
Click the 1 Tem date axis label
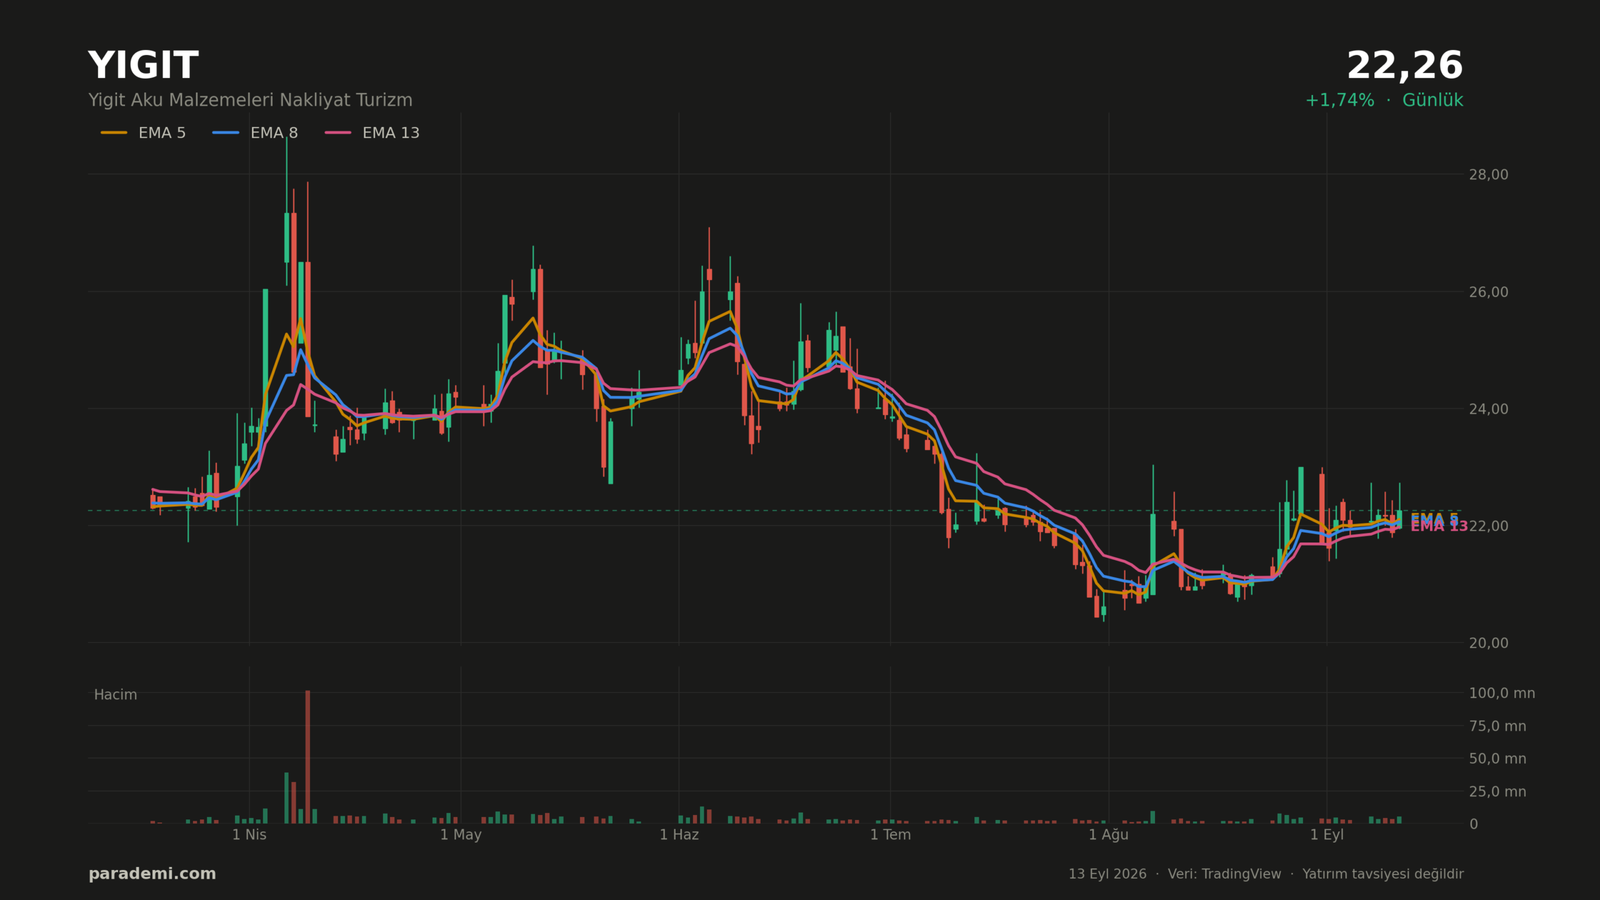(x=890, y=835)
